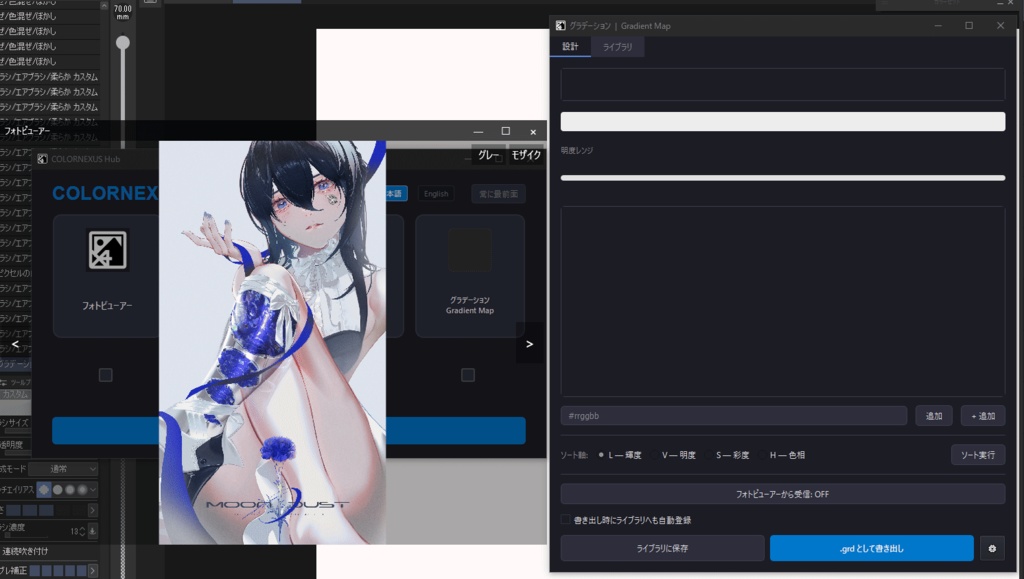1024x579 pixels.
Task: Click ソート実行 button
Action: 978,455
